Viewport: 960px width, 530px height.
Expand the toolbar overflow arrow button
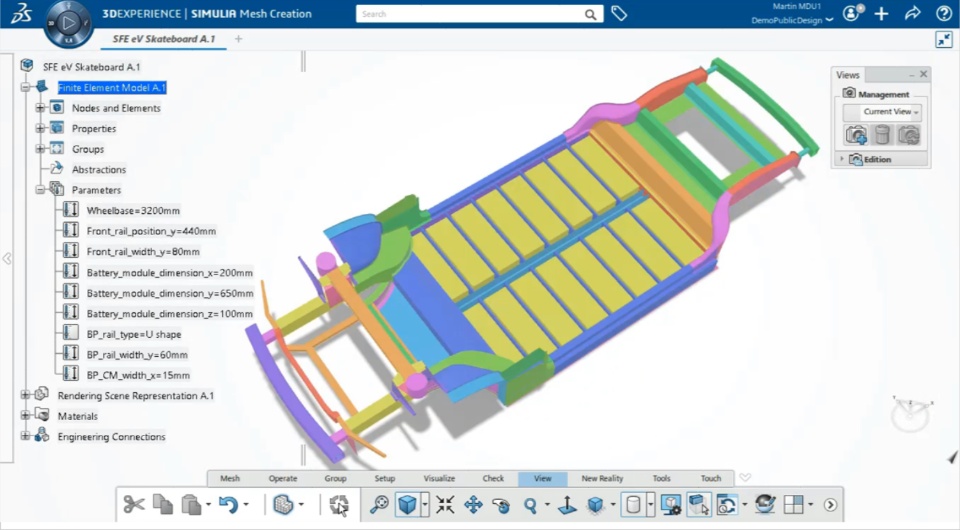(x=830, y=505)
